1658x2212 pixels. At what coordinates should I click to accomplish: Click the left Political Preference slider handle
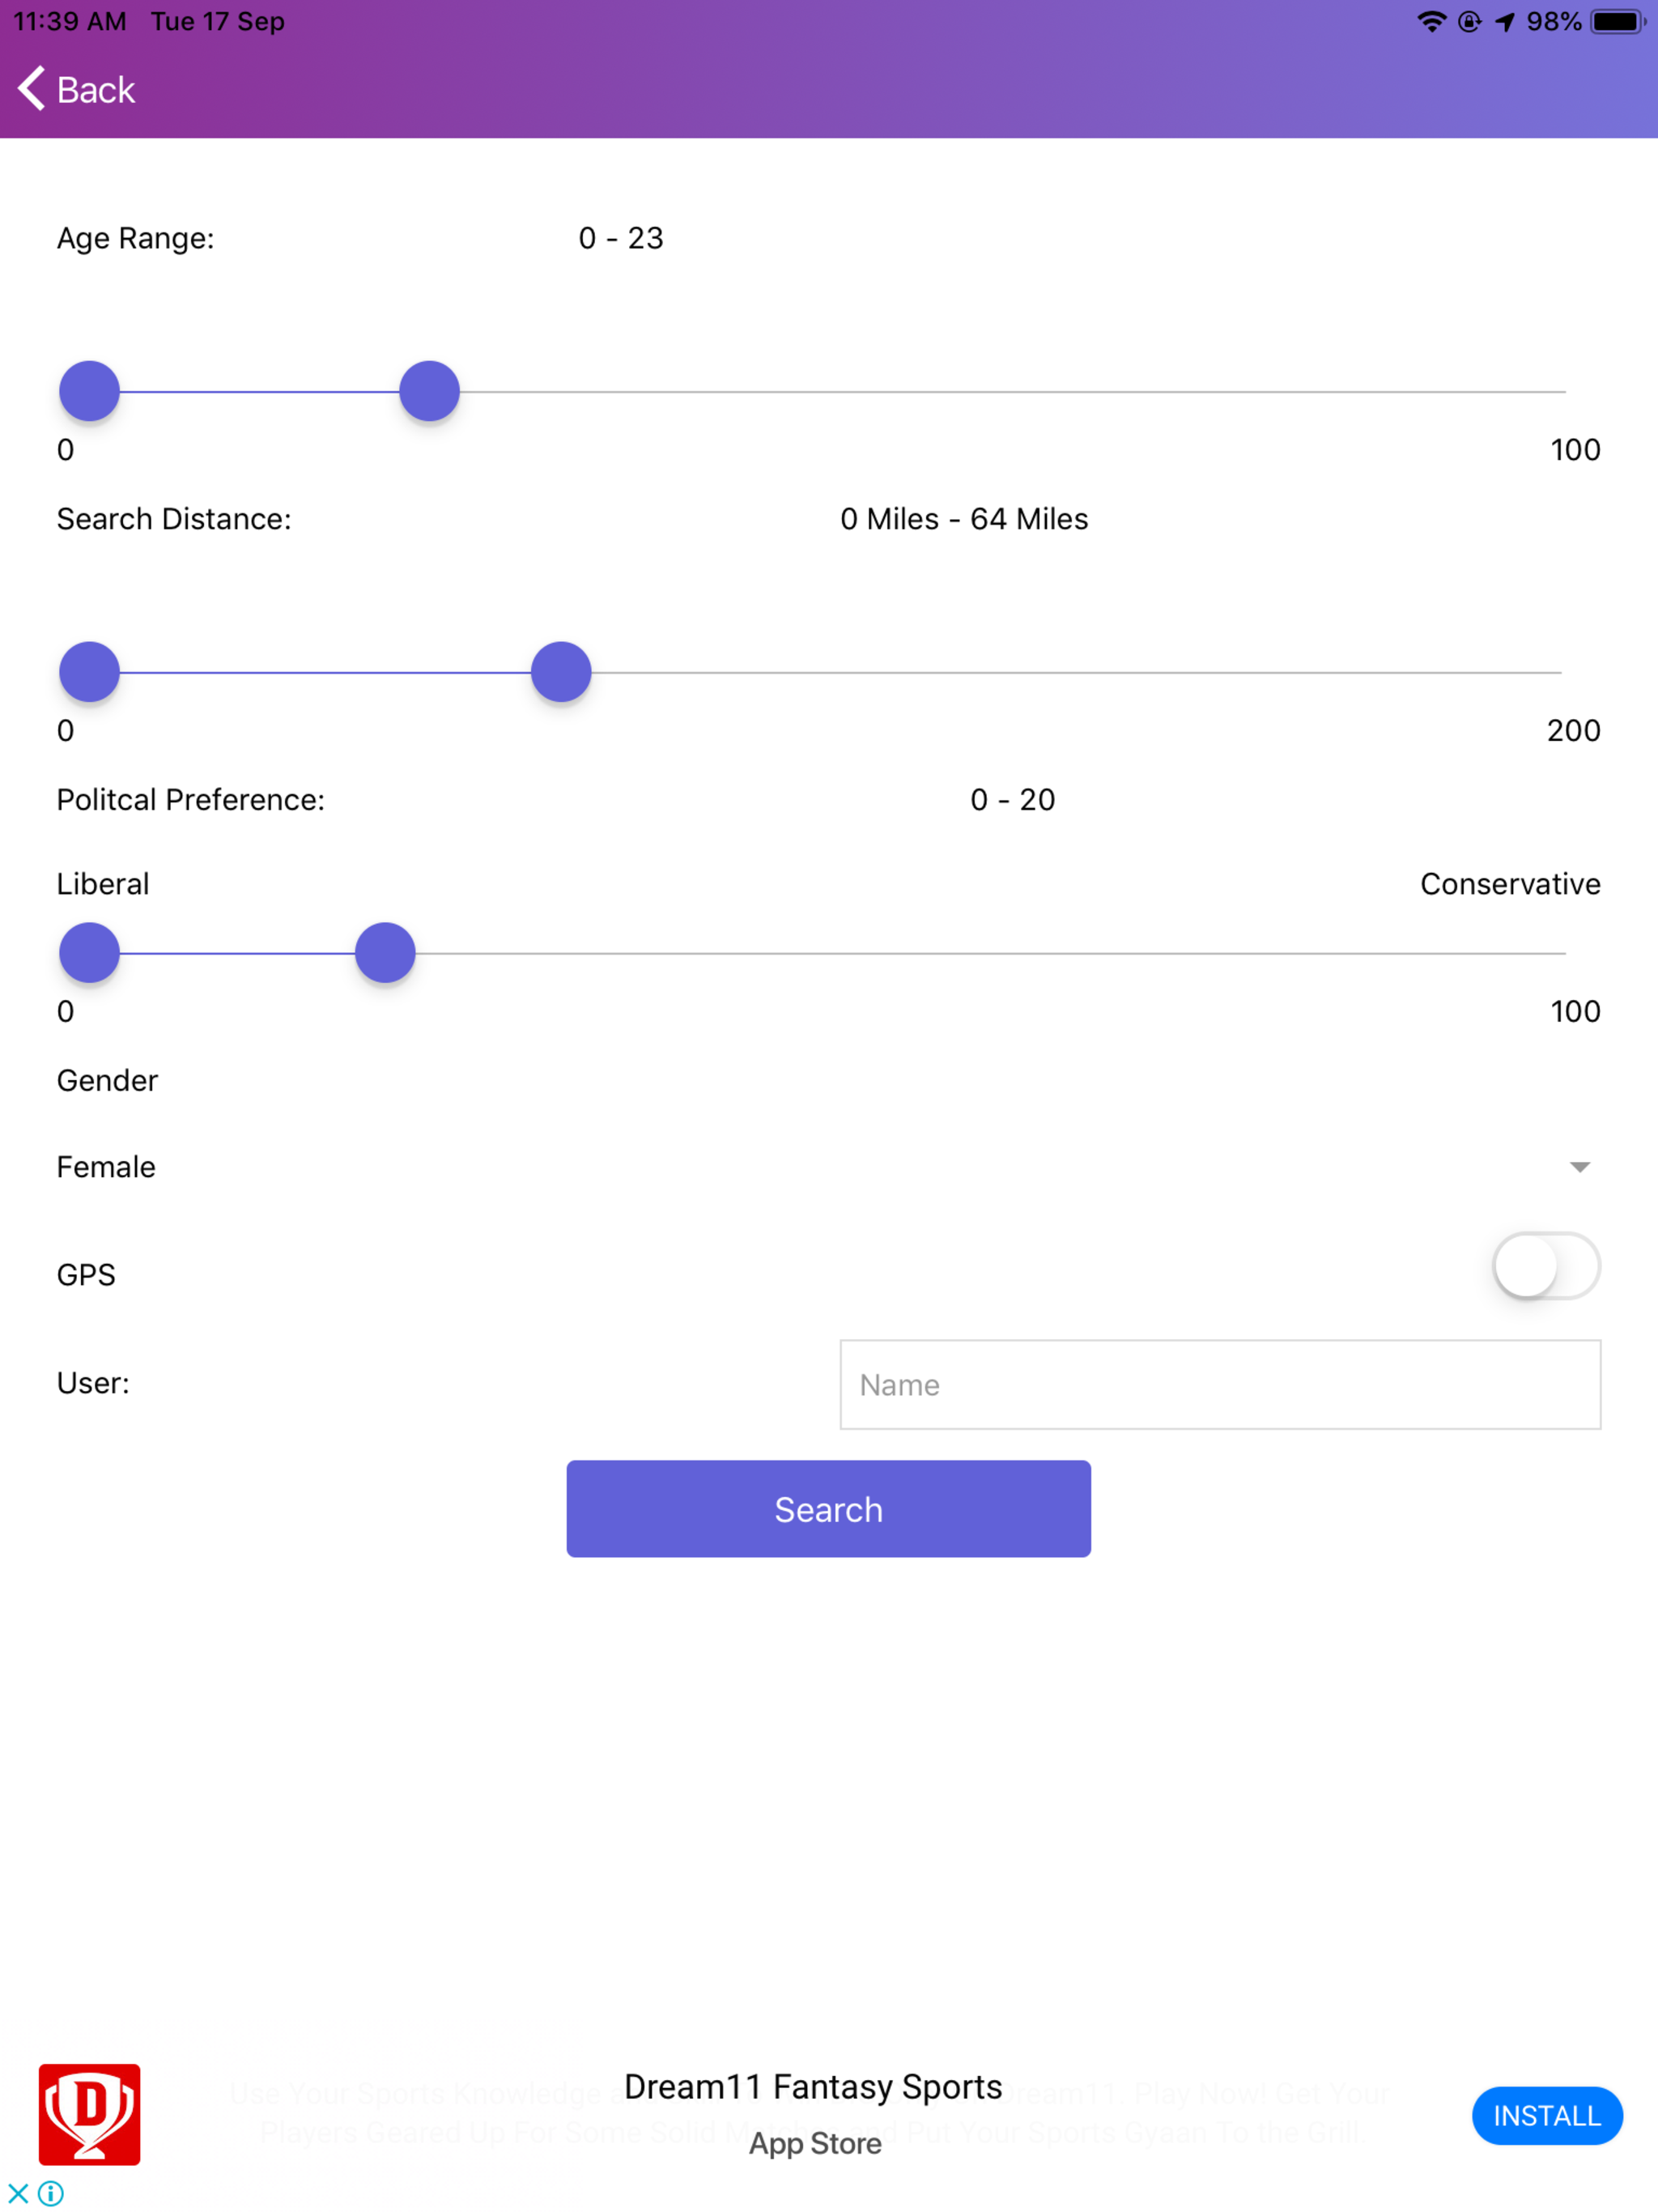(x=88, y=953)
